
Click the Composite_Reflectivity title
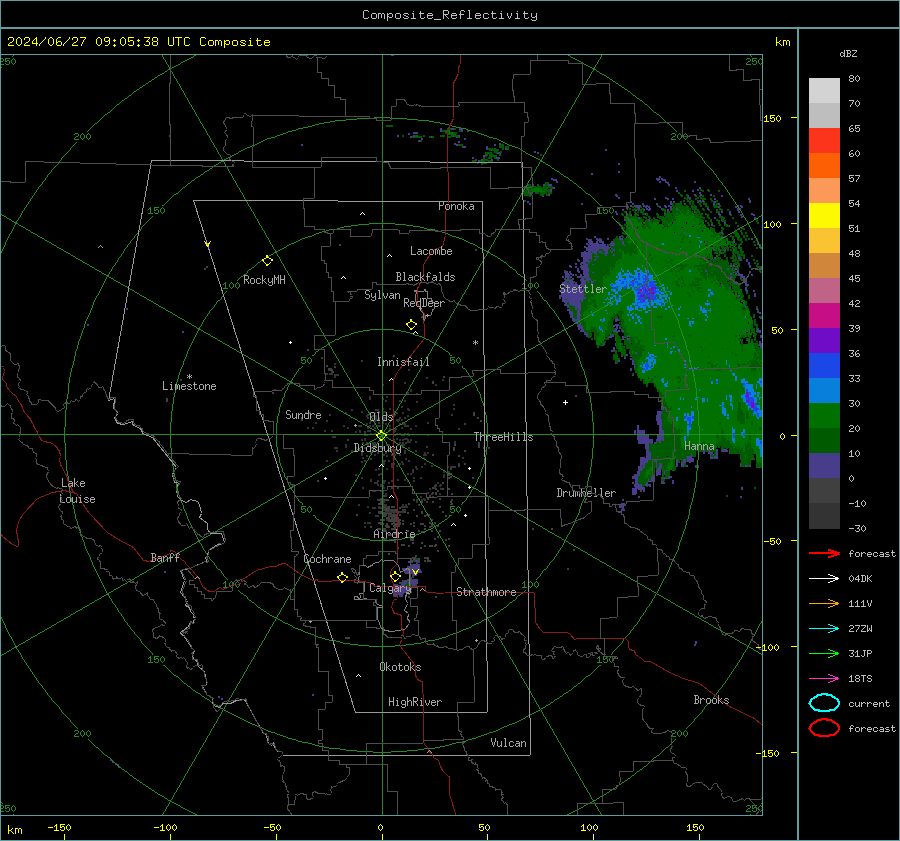[x=450, y=15]
